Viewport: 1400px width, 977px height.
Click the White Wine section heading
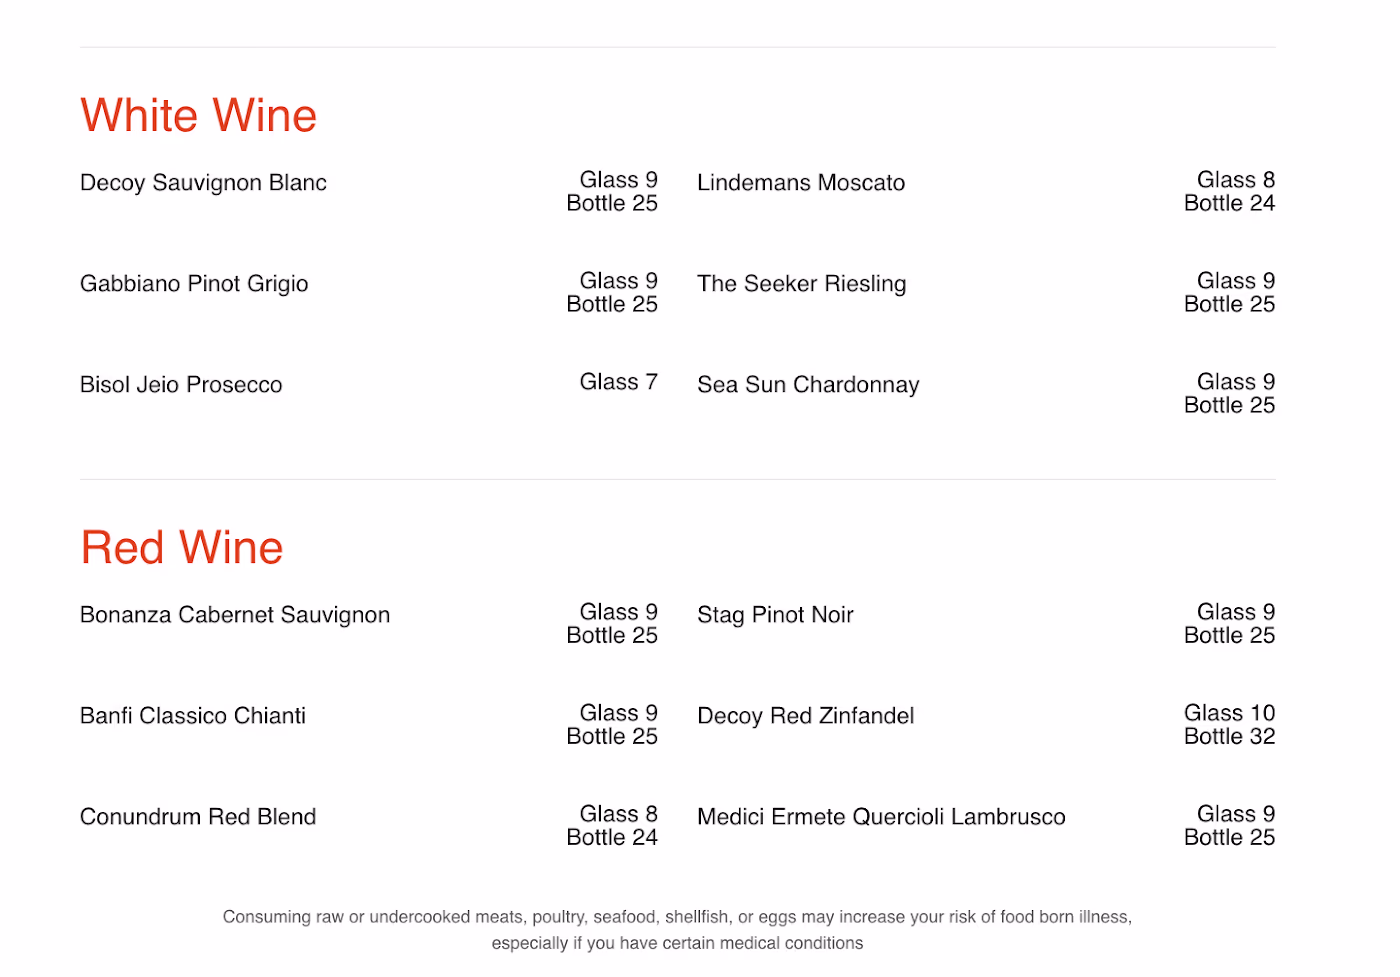click(198, 116)
